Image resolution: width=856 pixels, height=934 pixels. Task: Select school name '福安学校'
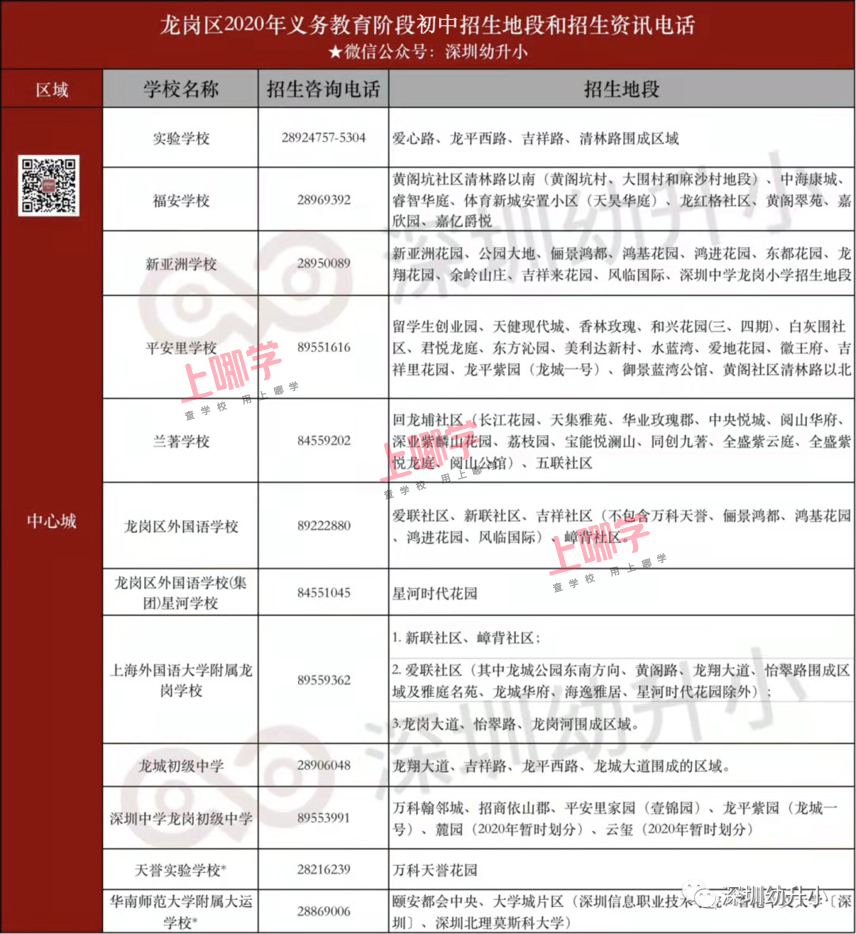point(181,200)
